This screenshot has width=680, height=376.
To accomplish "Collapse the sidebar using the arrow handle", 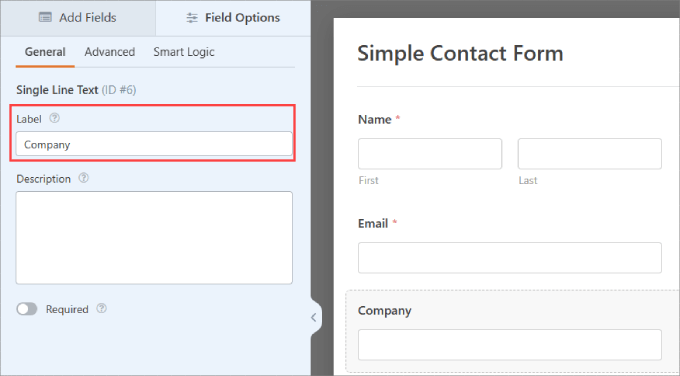I will pos(314,317).
